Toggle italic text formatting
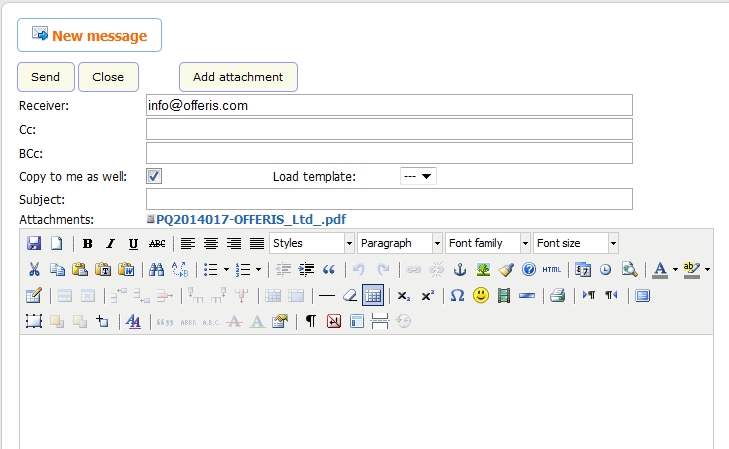This screenshot has height=449, width=729. [x=110, y=243]
